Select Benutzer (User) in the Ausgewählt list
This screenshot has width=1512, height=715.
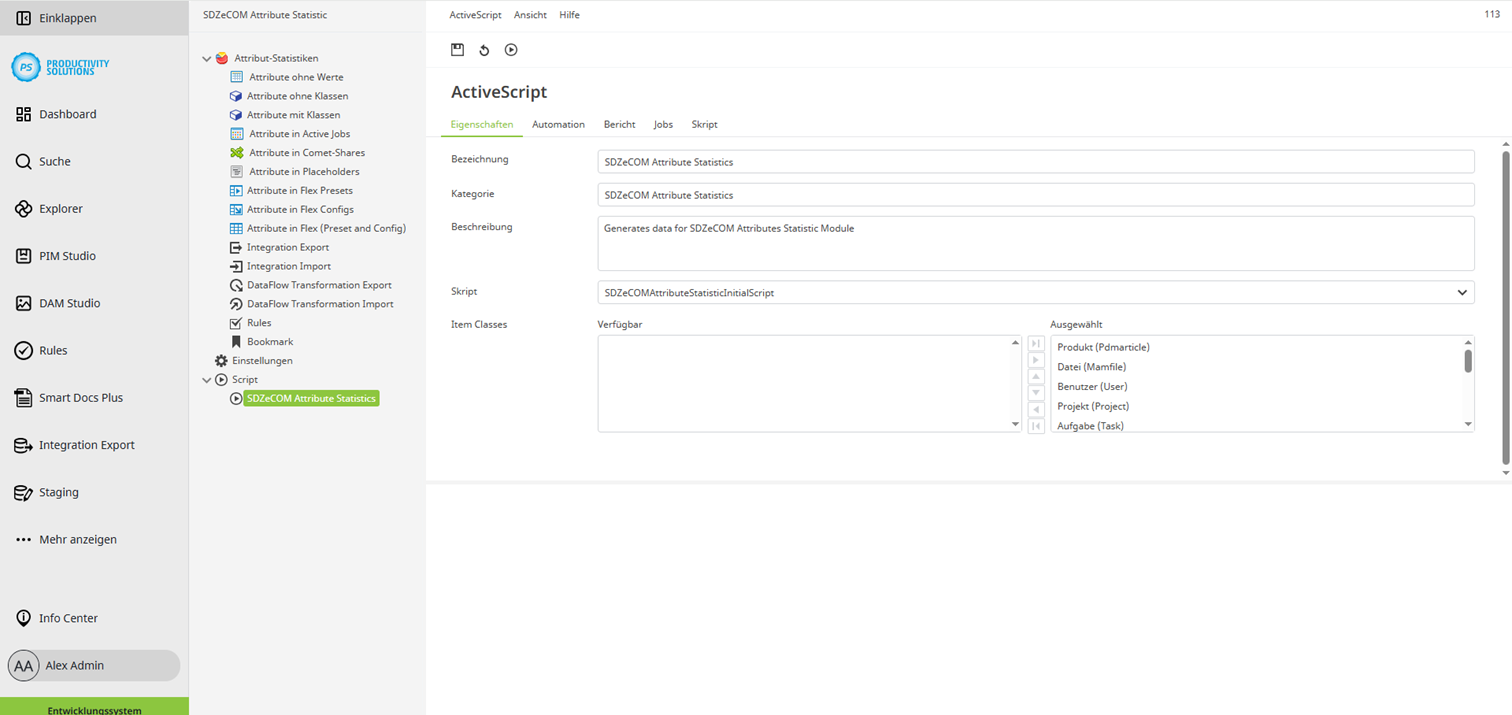[1092, 387]
